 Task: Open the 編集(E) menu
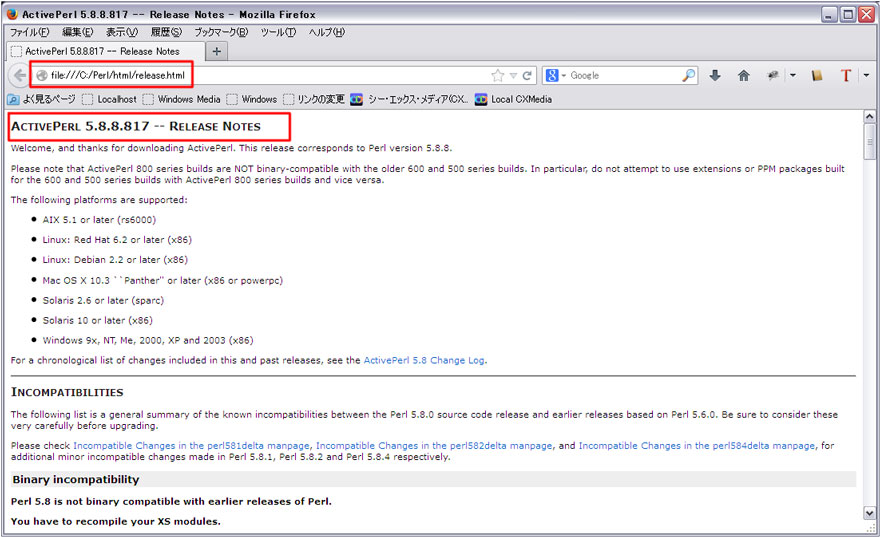[77, 32]
